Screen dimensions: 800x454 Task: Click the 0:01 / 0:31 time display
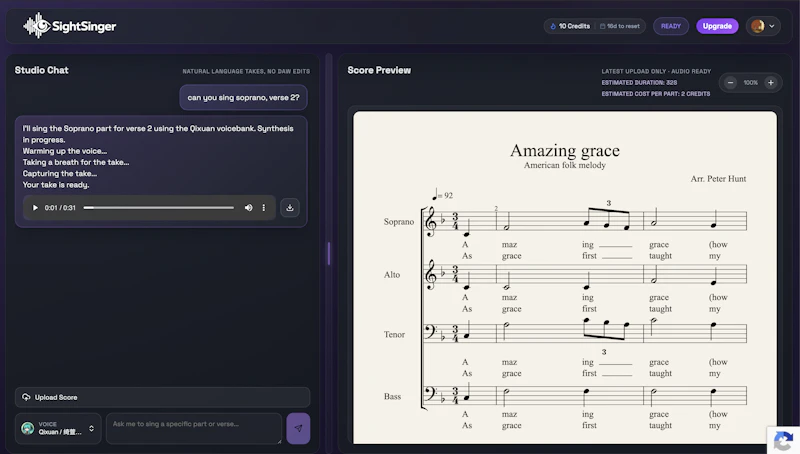pos(60,208)
